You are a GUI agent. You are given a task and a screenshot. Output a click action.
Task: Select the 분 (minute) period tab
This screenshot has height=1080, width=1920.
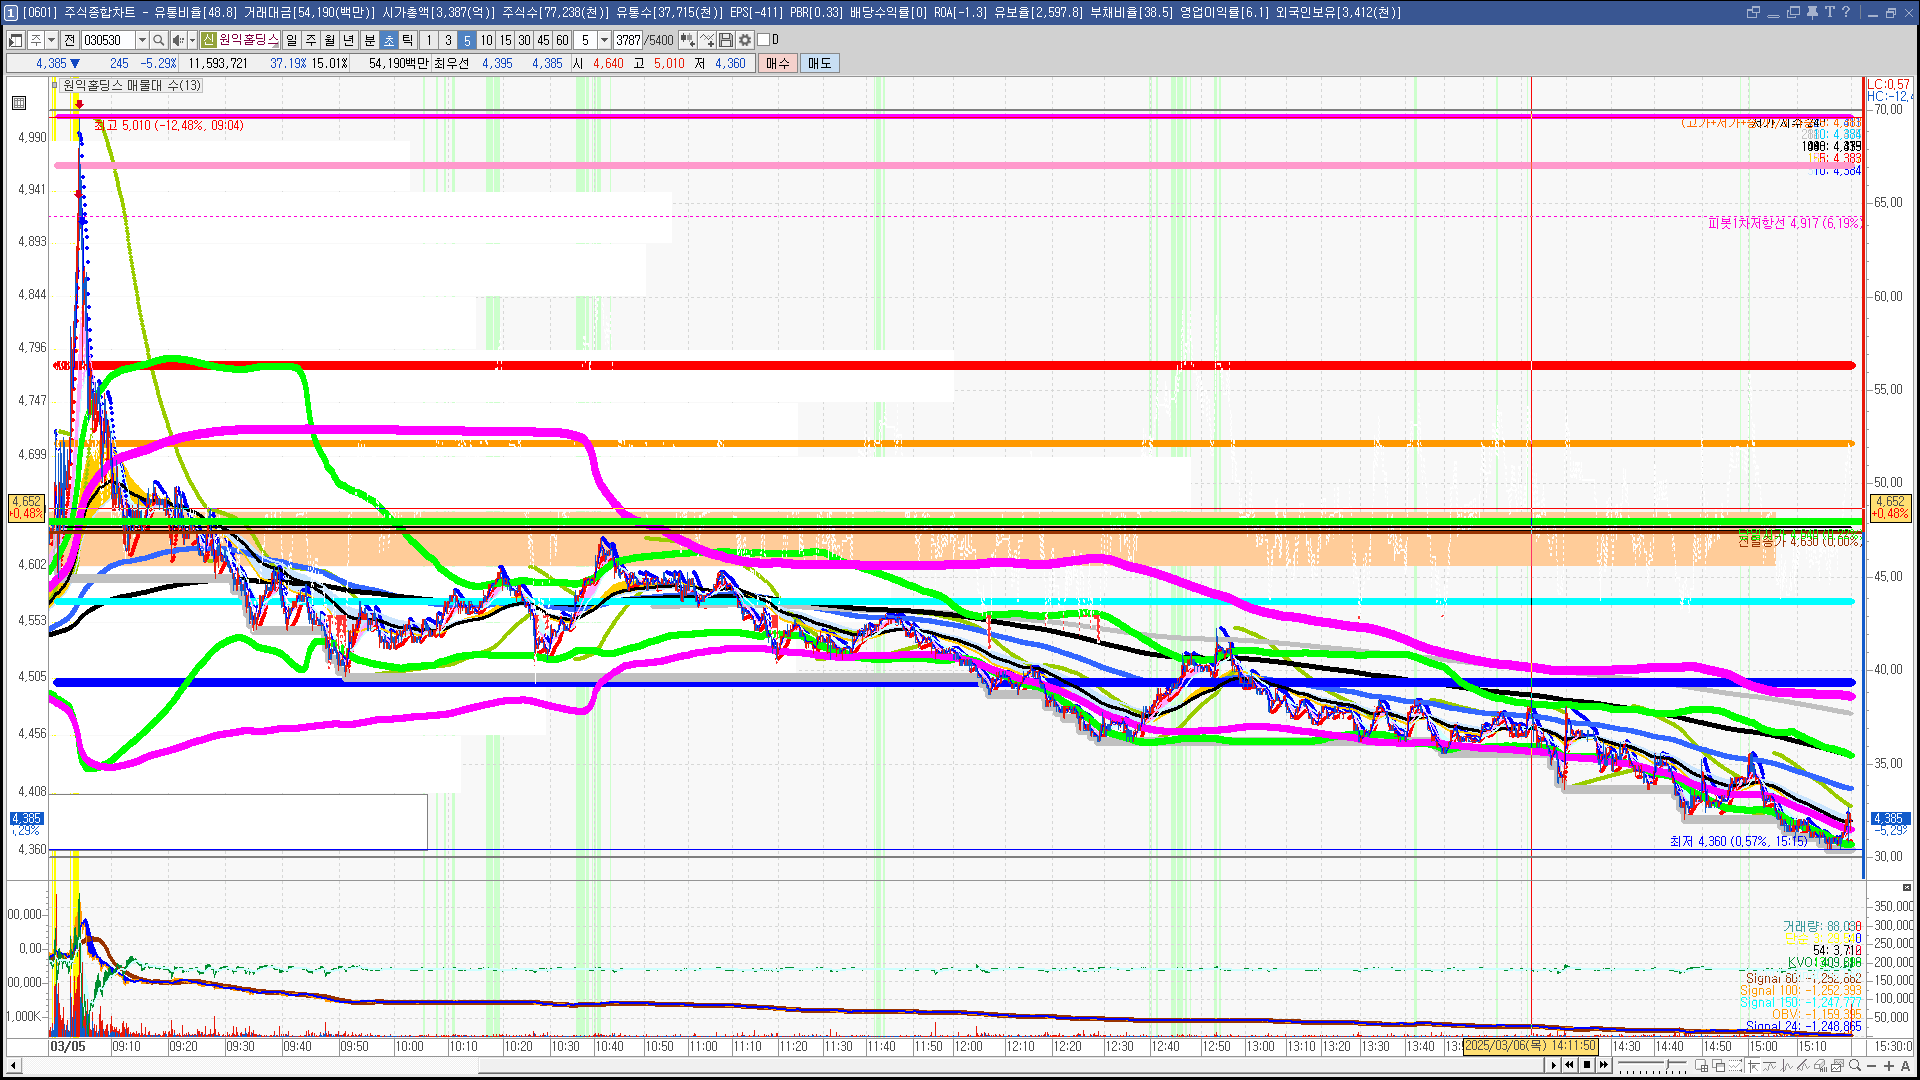coord(369,40)
